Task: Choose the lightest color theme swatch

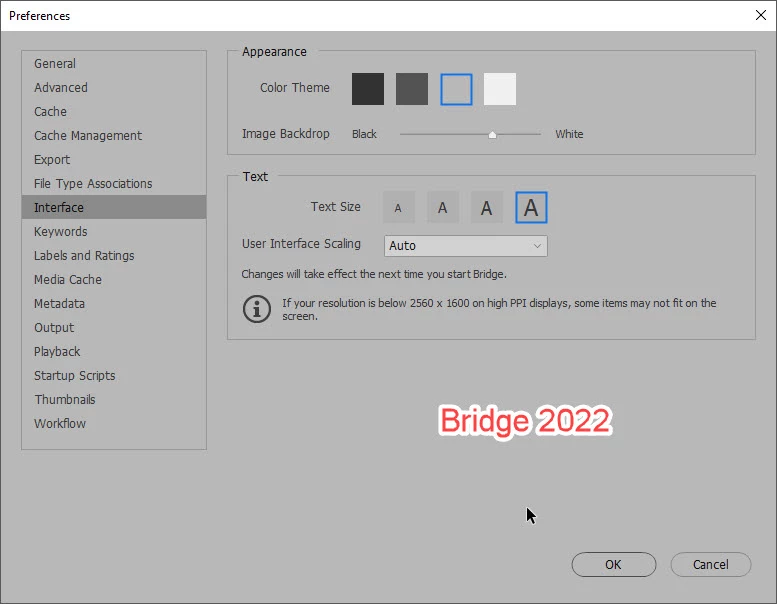Action: [x=500, y=89]
